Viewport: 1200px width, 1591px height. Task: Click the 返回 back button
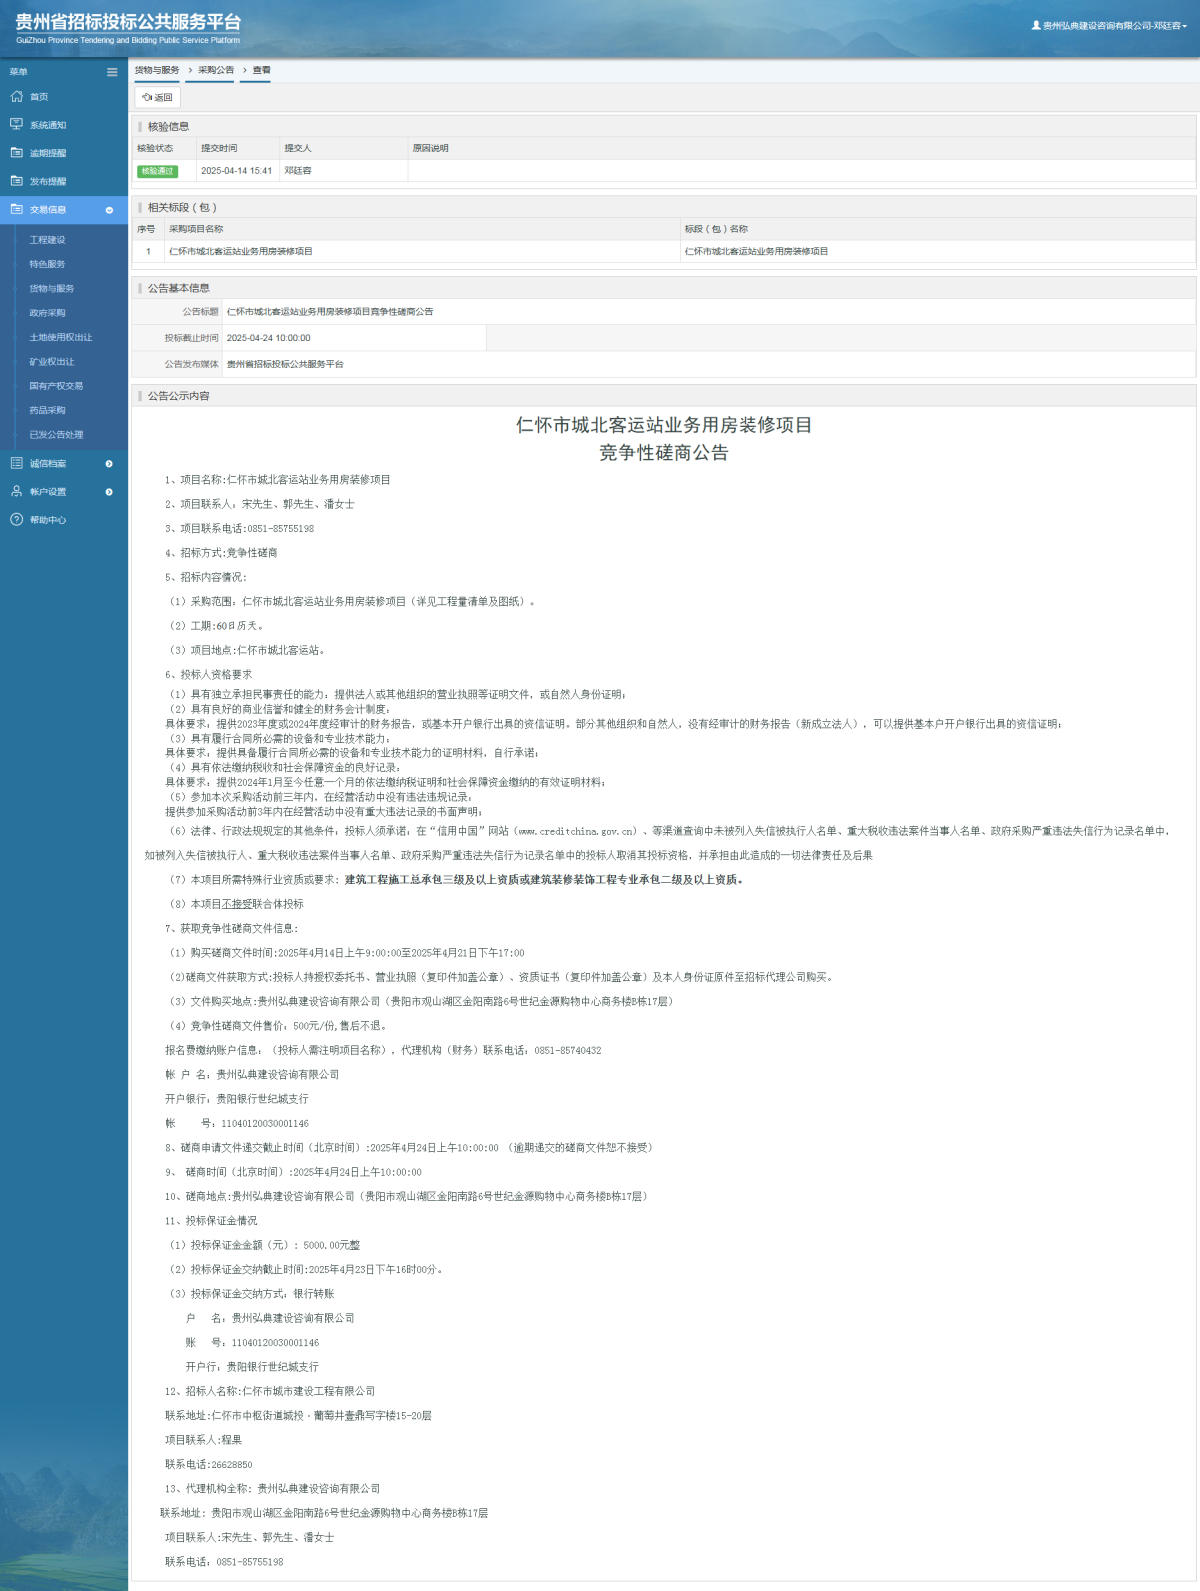point(158,97)
